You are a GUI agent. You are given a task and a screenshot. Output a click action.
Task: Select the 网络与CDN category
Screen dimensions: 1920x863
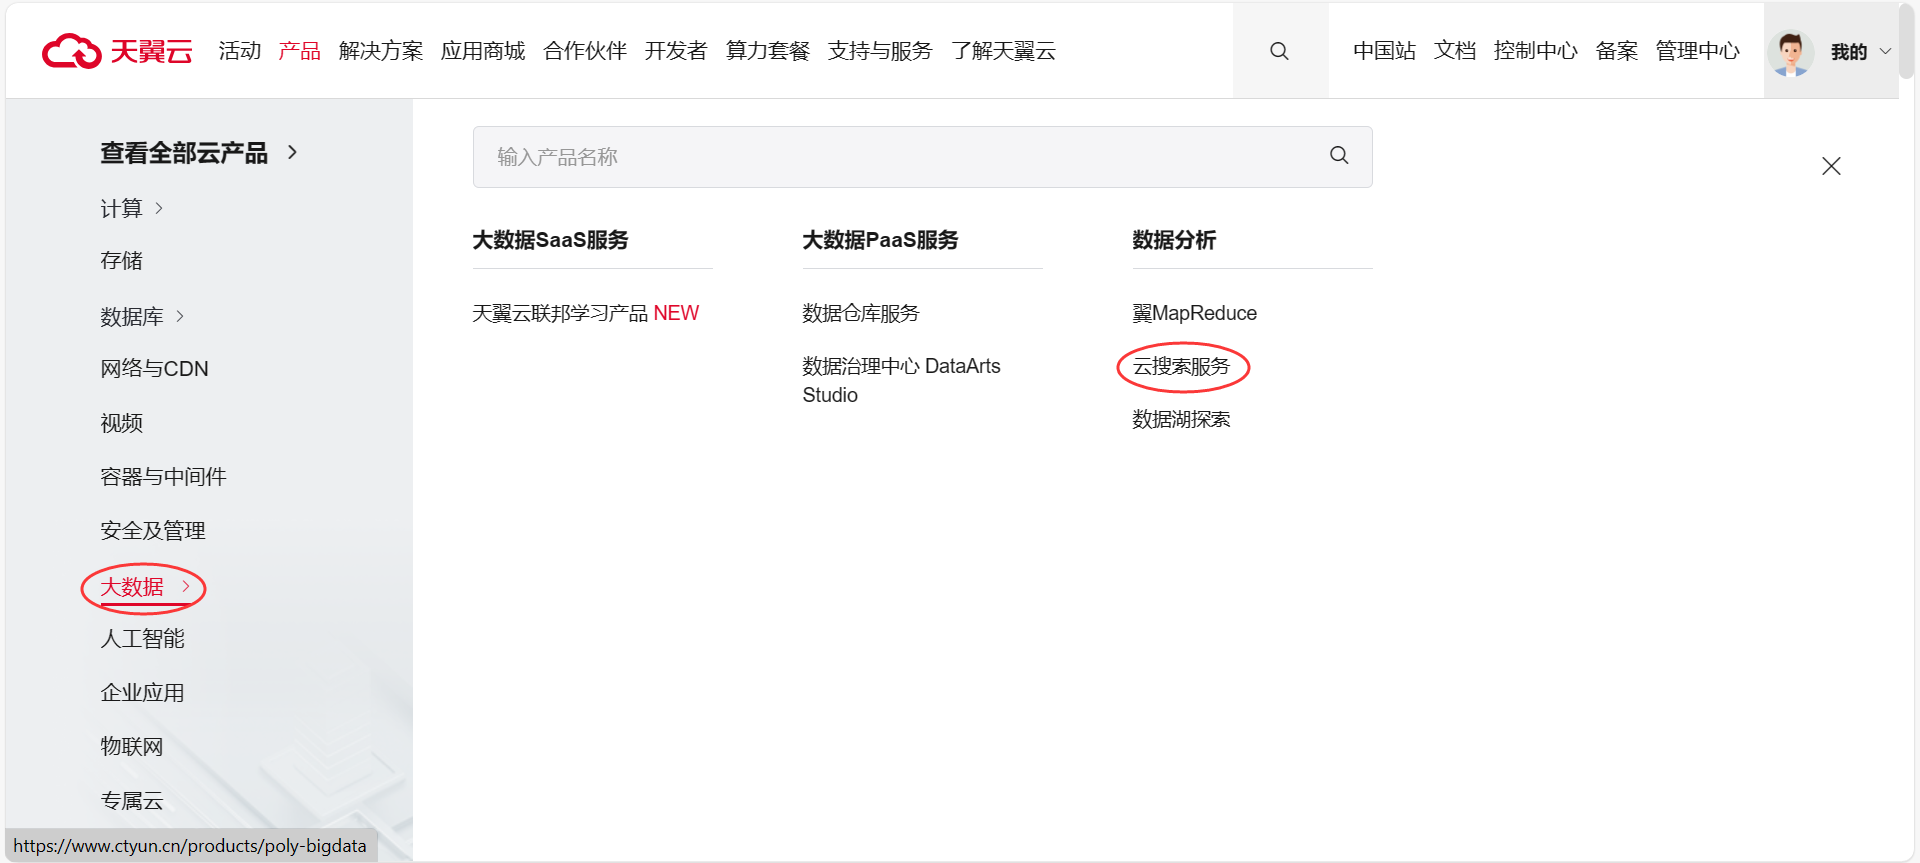(x=154, y=369)
